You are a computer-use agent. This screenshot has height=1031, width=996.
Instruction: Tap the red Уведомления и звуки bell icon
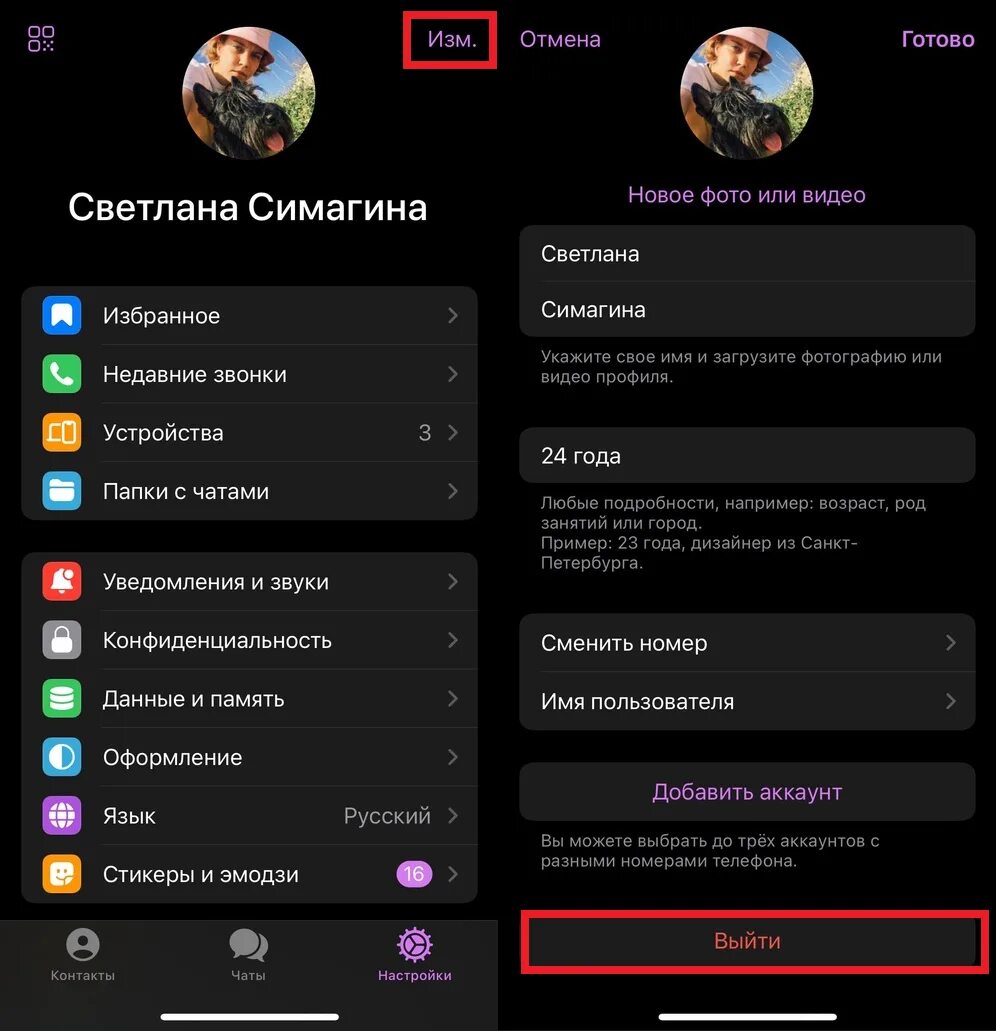pos(62,581)
